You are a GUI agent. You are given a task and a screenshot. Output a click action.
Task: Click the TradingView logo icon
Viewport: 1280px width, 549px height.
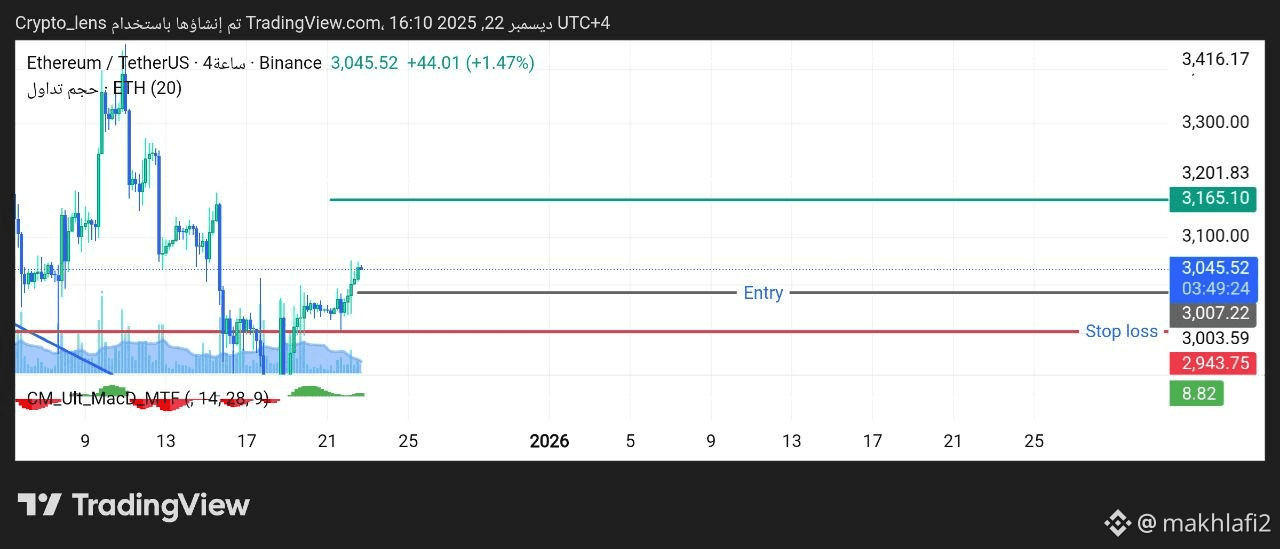(40, 505)
